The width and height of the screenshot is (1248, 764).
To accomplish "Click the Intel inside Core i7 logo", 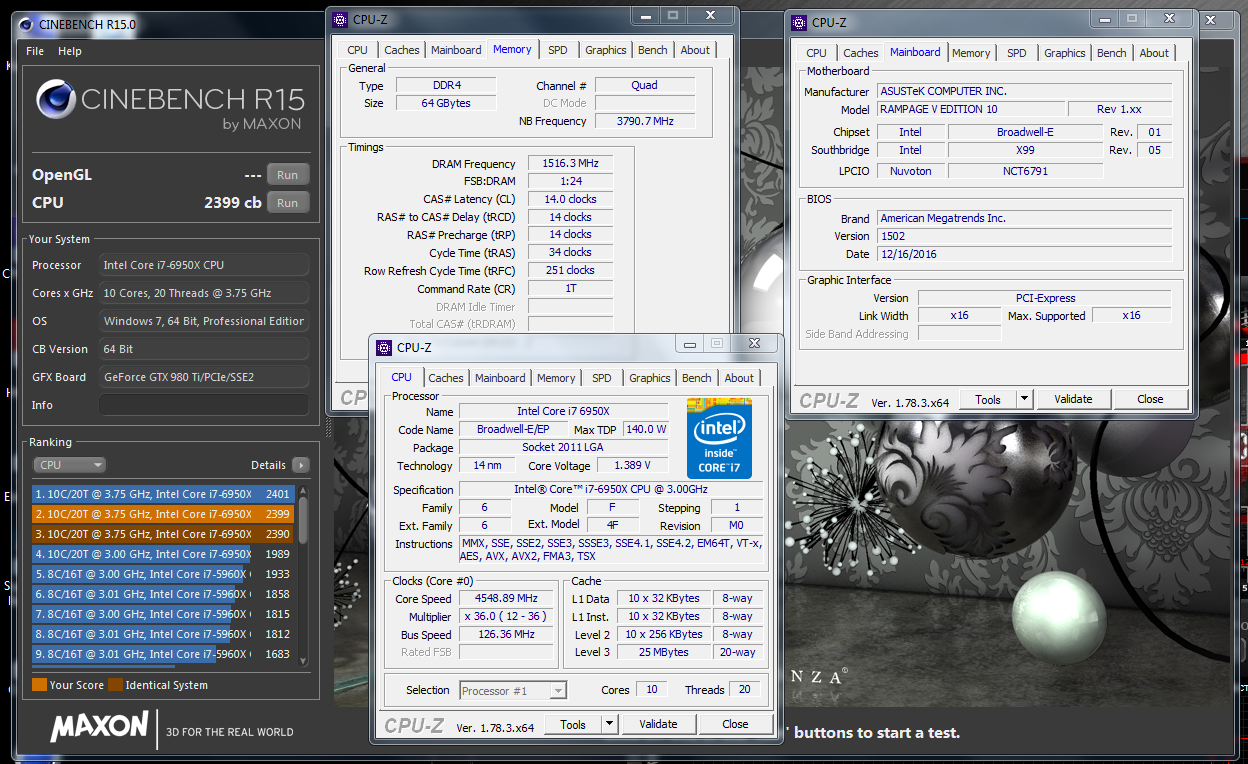I will [719, 437].
